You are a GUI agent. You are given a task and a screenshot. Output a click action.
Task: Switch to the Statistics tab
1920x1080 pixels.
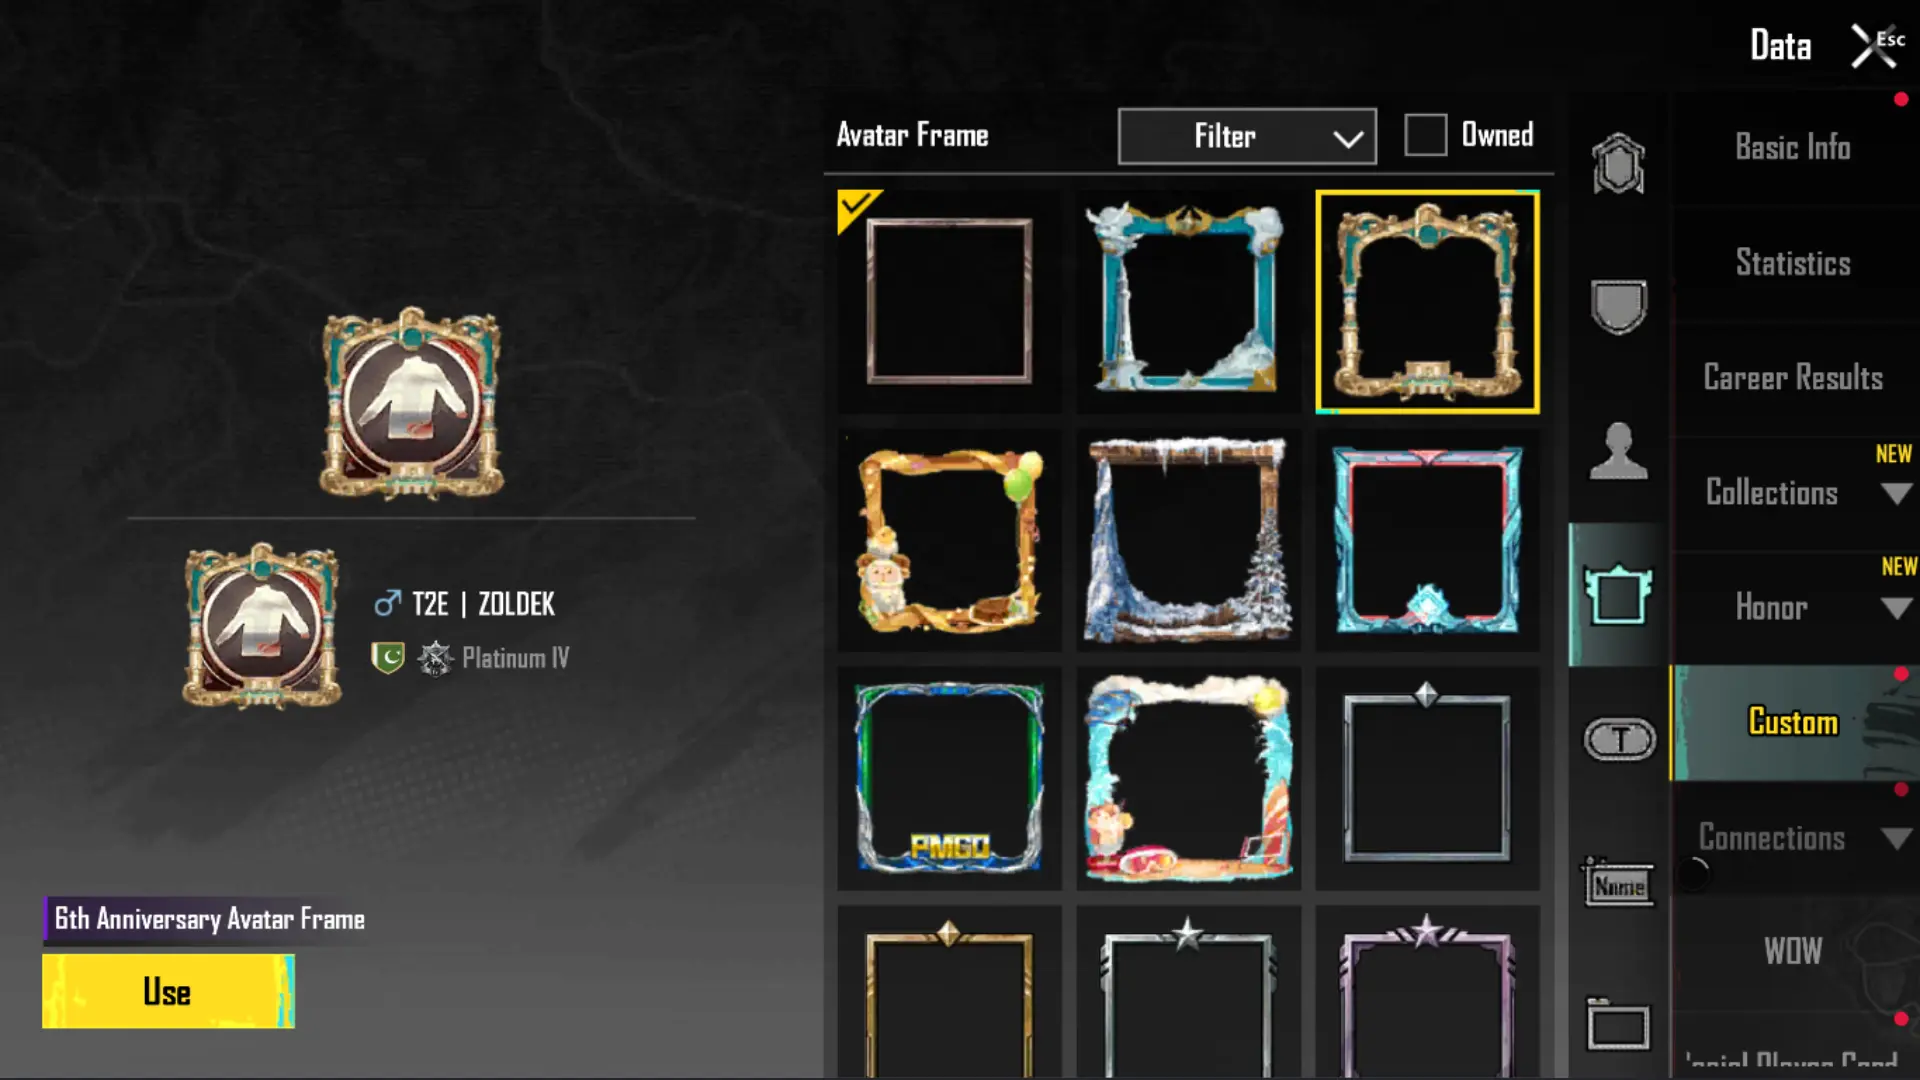(1793, 263)
